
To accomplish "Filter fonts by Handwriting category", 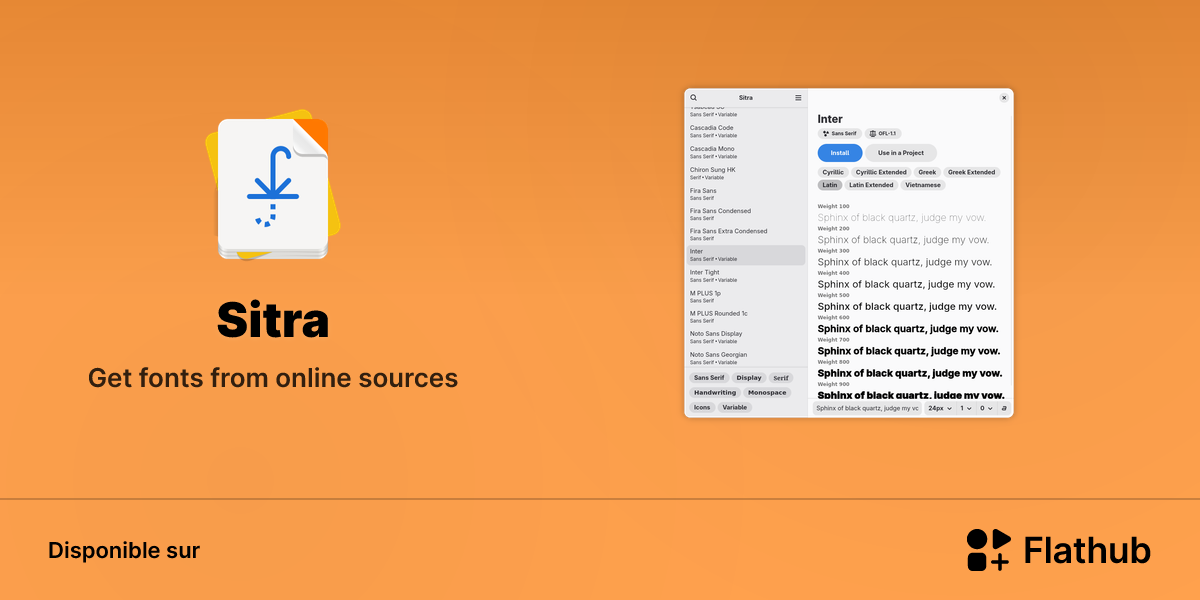I will click(x=715, y=393).
